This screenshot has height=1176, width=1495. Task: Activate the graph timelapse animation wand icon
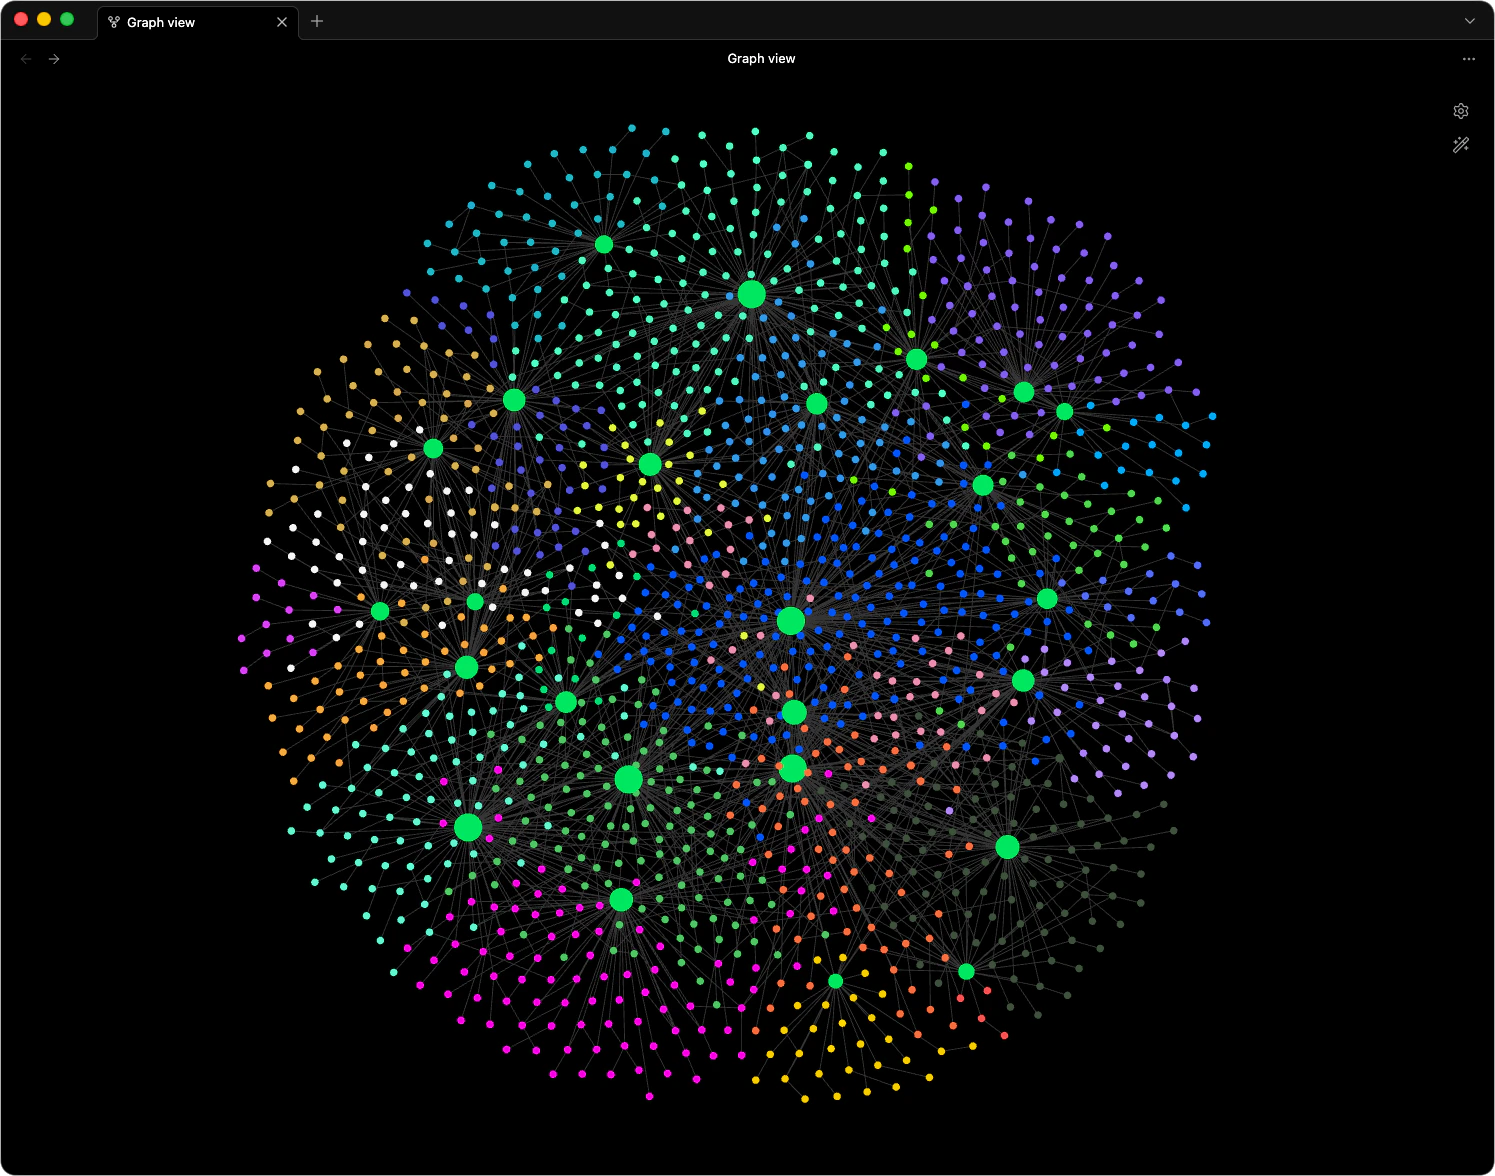coord(1461,145)
